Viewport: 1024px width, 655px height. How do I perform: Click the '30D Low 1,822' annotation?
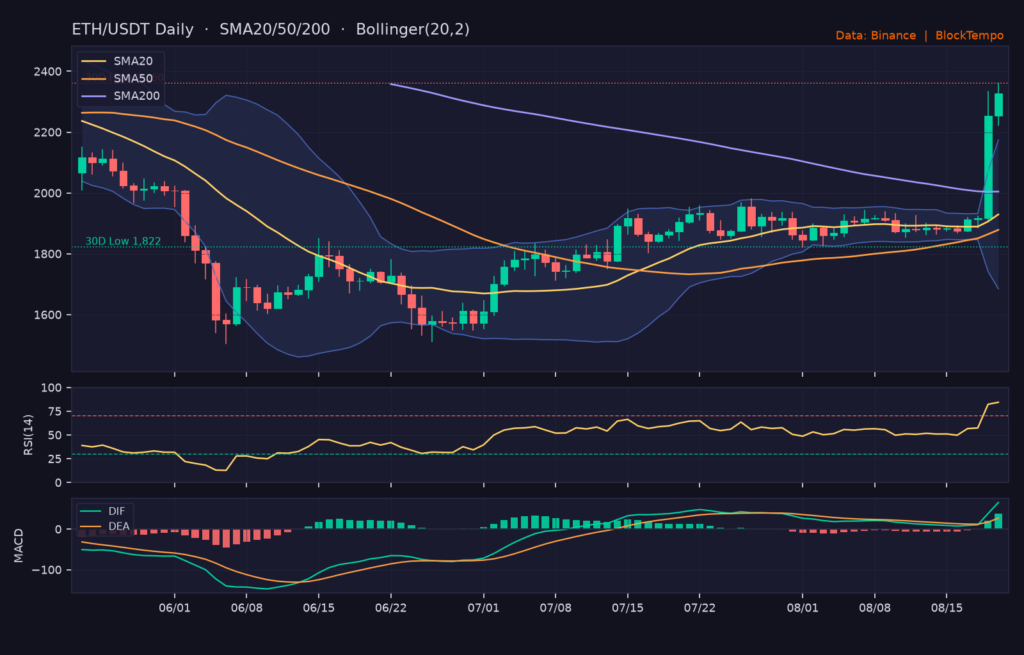tap(123, 241)
